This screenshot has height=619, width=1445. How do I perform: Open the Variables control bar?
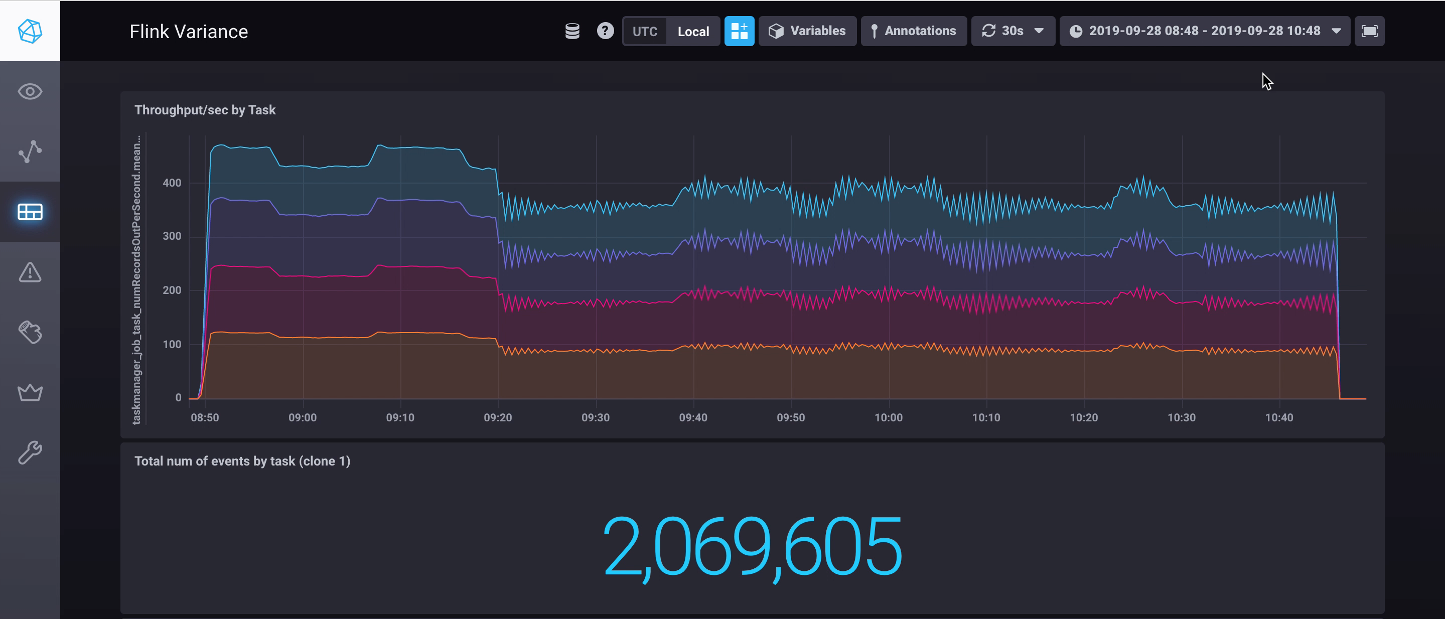pos(807,31)
